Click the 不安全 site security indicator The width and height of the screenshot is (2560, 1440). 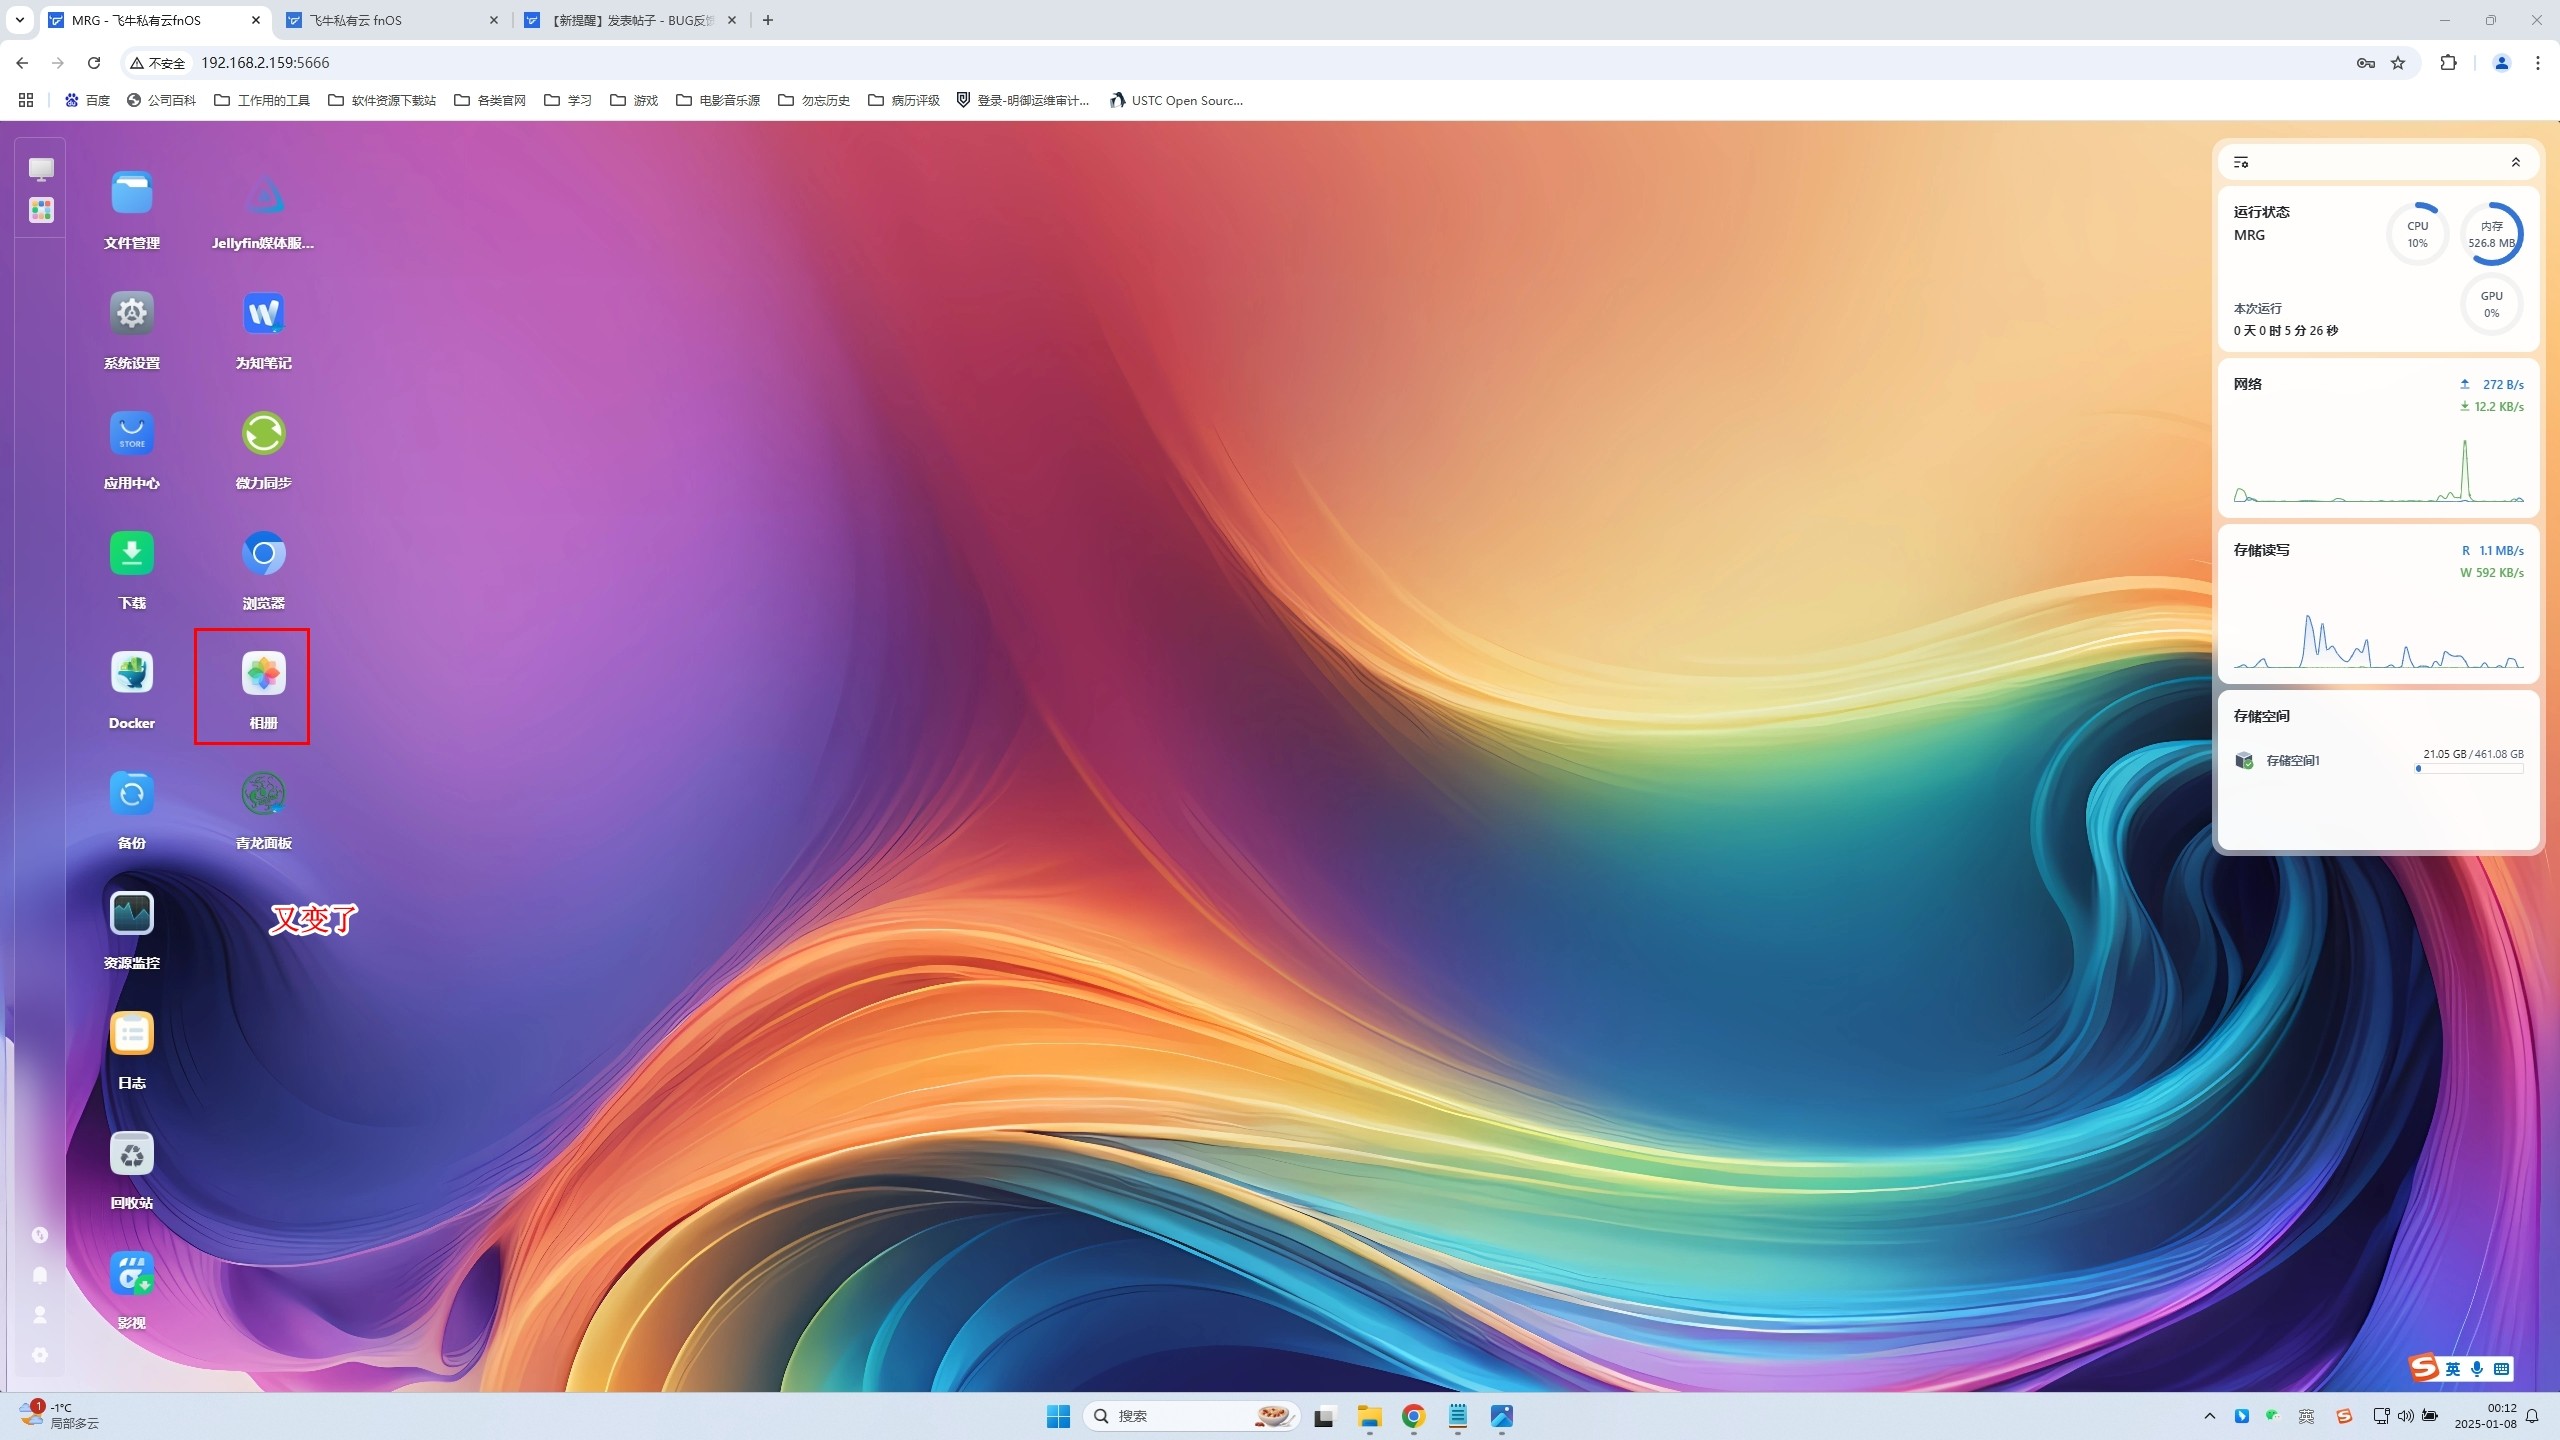(158, 63)
